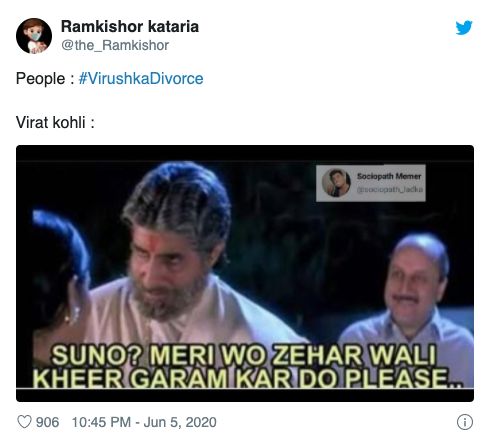Click the dark-haired woman at the meme's left edge

click(58, 277)
